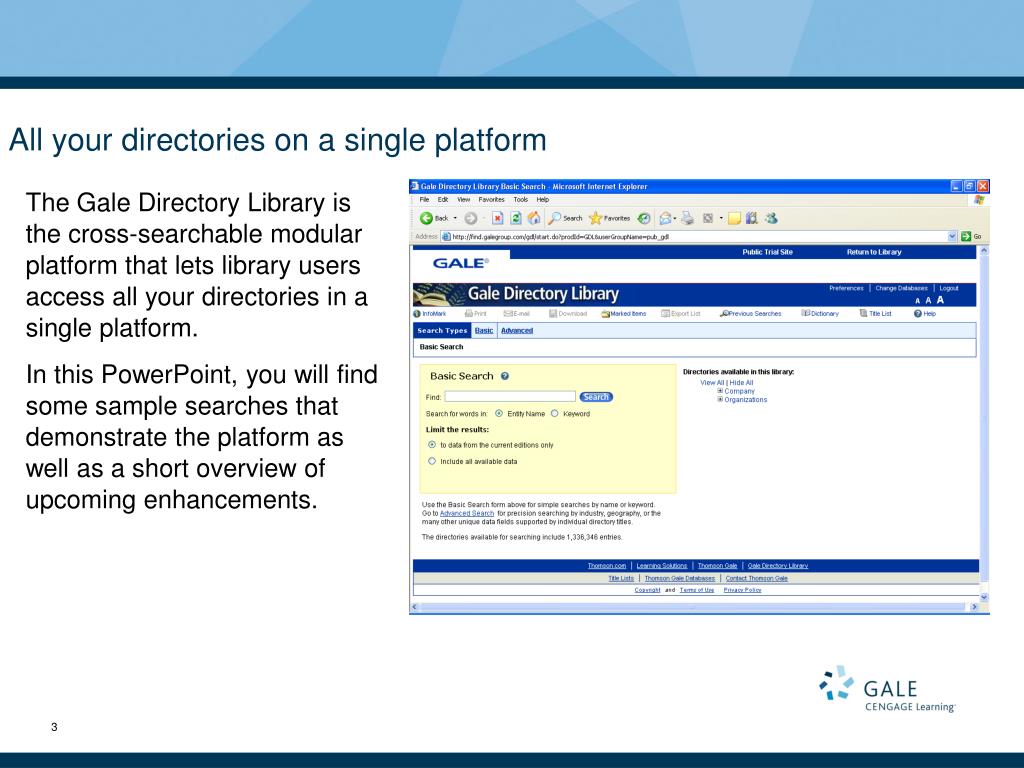Select the Keyword radio button
1024x768 pixels.
(555, 413)
